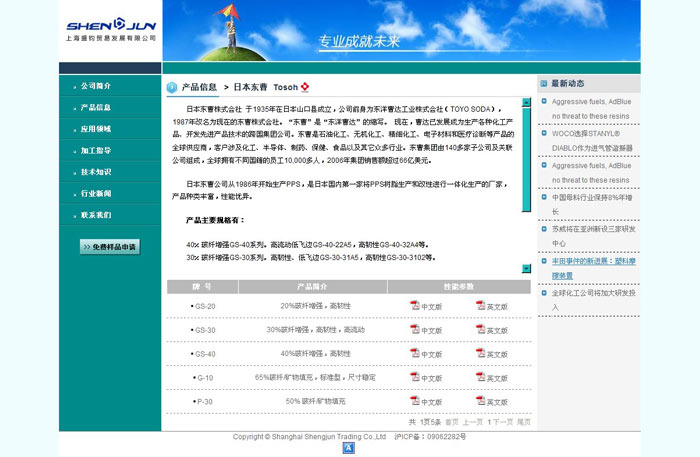Click the 性能参数 table column header

459,287
